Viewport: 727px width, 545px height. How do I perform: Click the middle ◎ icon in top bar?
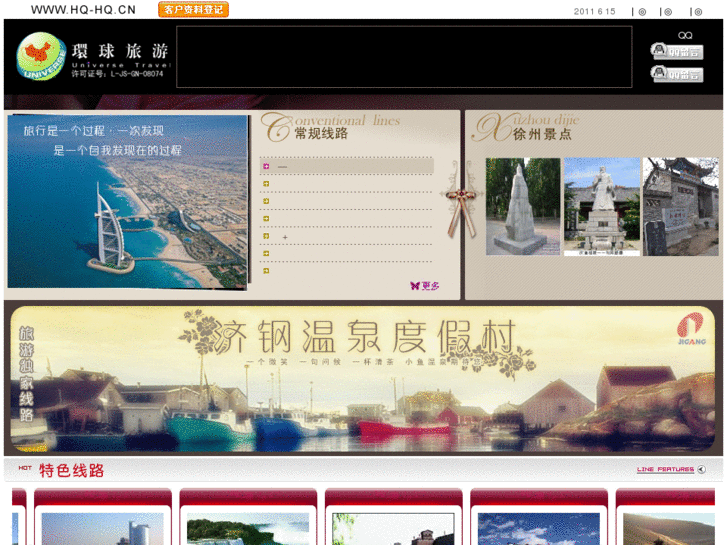pyautogui.click(x=668, y=12)
